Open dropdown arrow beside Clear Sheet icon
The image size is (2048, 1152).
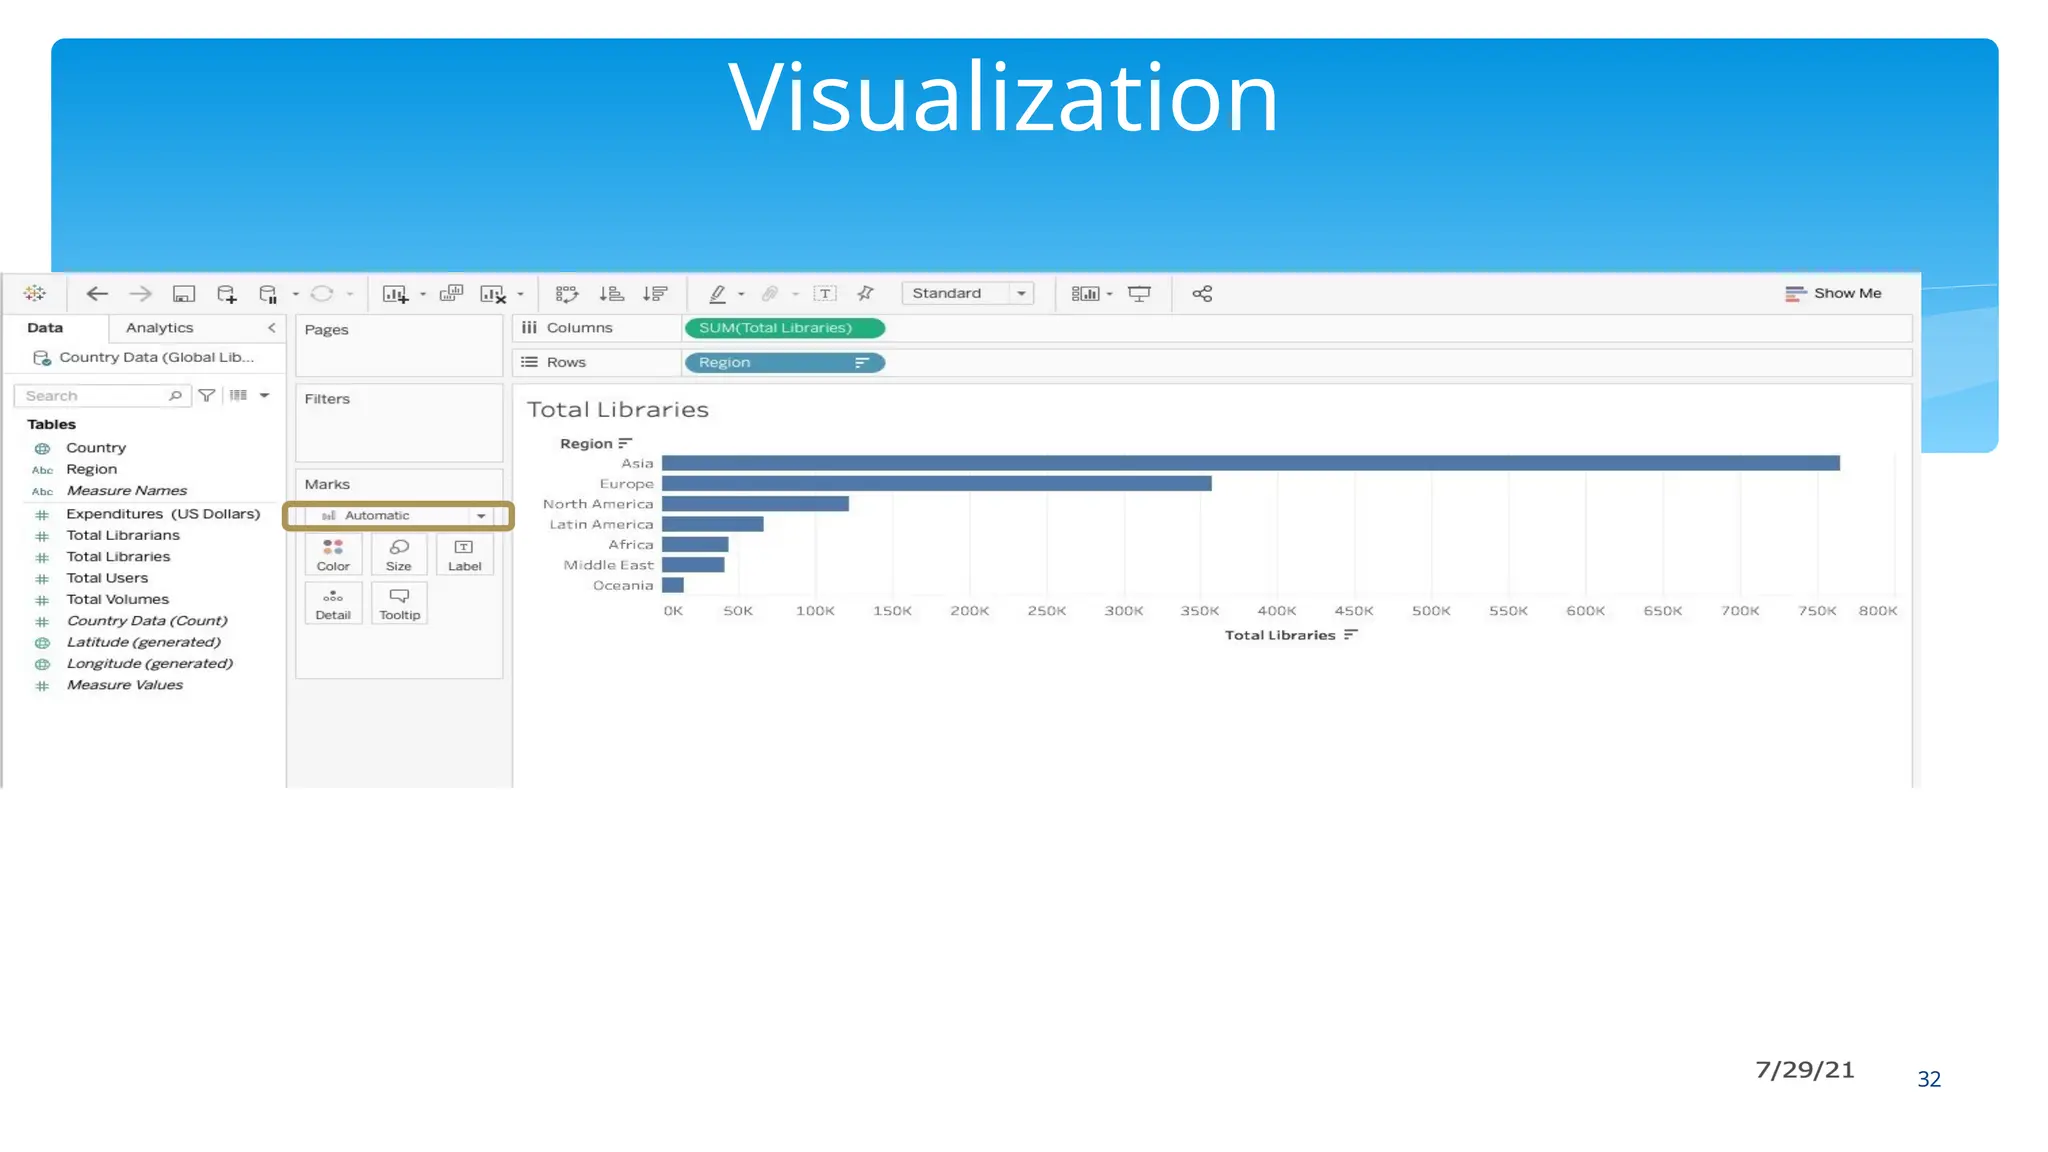[520, 294]
